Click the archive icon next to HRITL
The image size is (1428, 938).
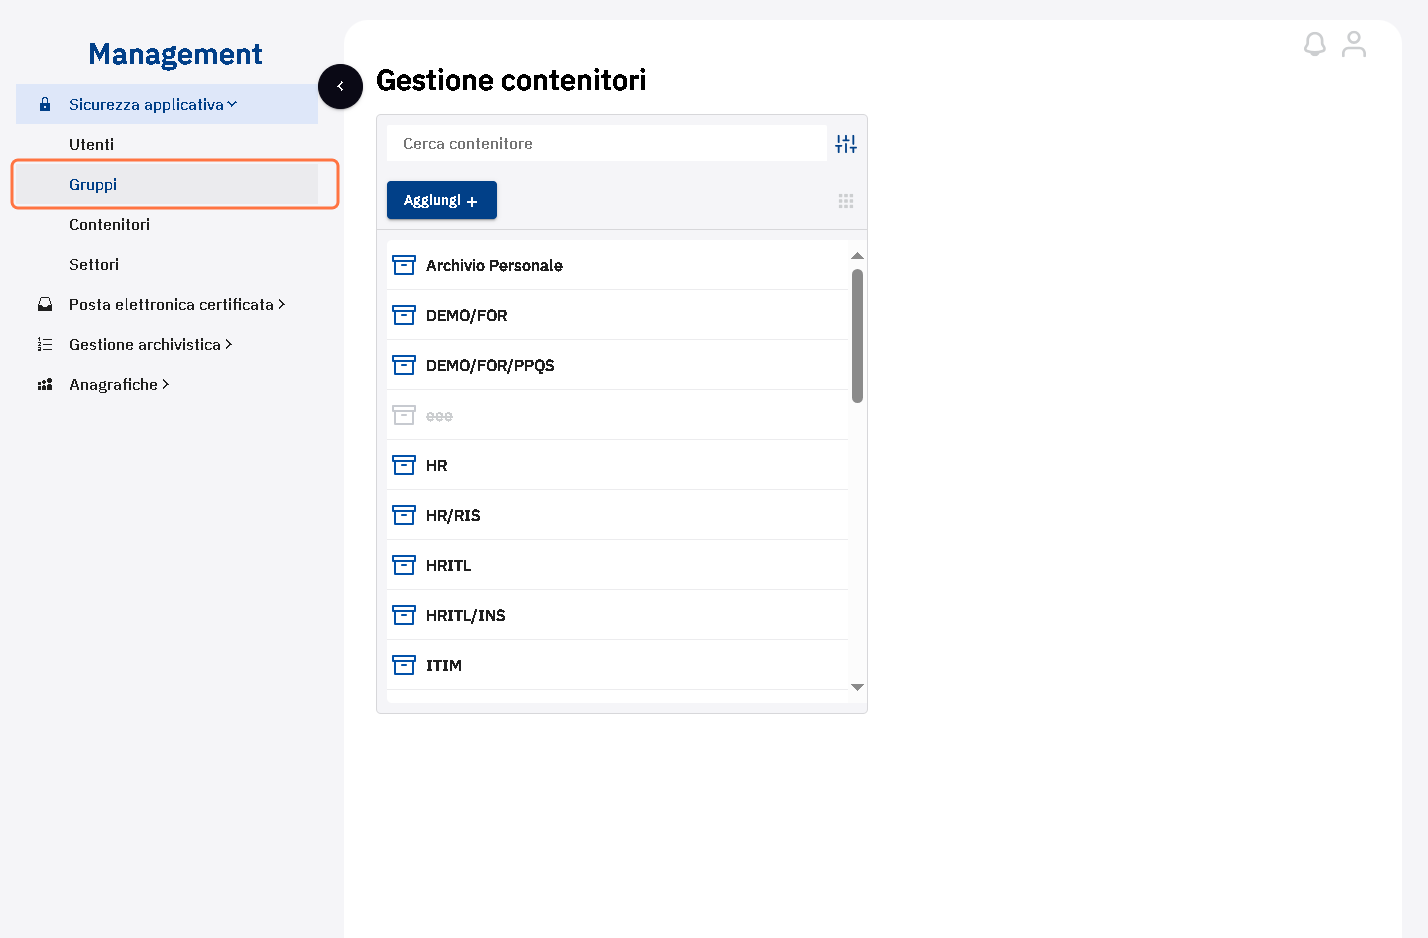[404, 565]
